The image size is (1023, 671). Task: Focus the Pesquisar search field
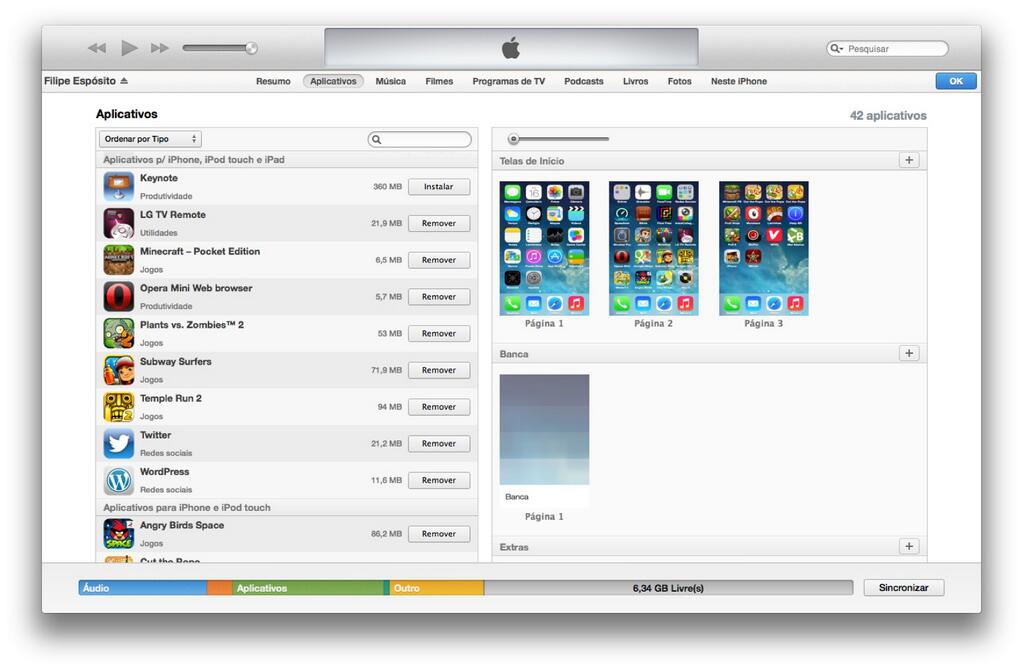[x=887, y=48]
